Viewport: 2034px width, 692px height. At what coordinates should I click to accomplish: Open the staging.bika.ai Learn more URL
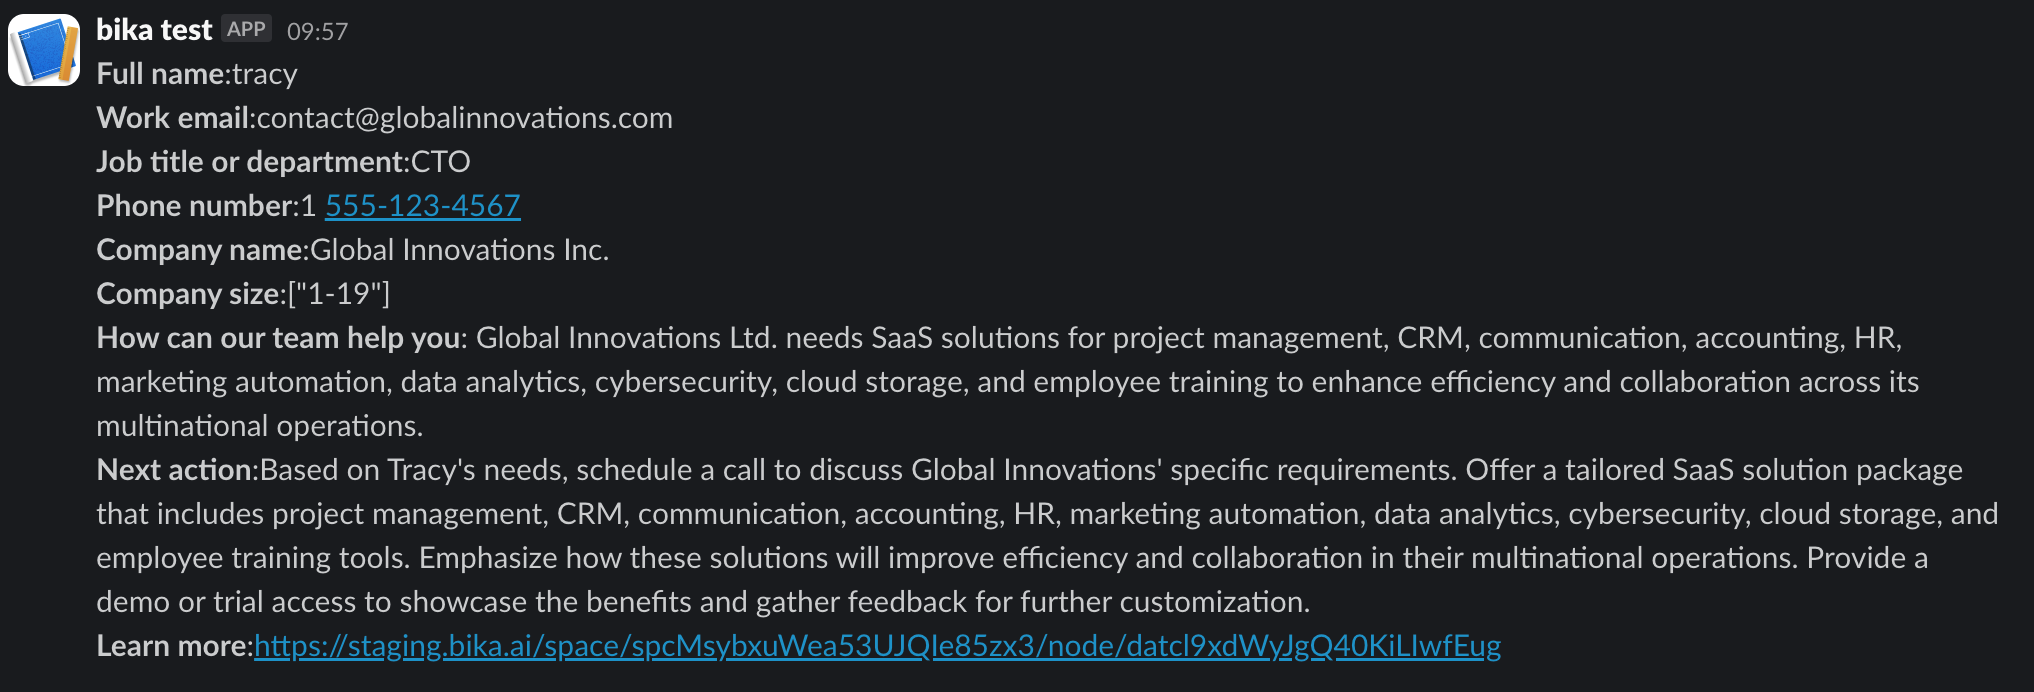tap(877, 646)
